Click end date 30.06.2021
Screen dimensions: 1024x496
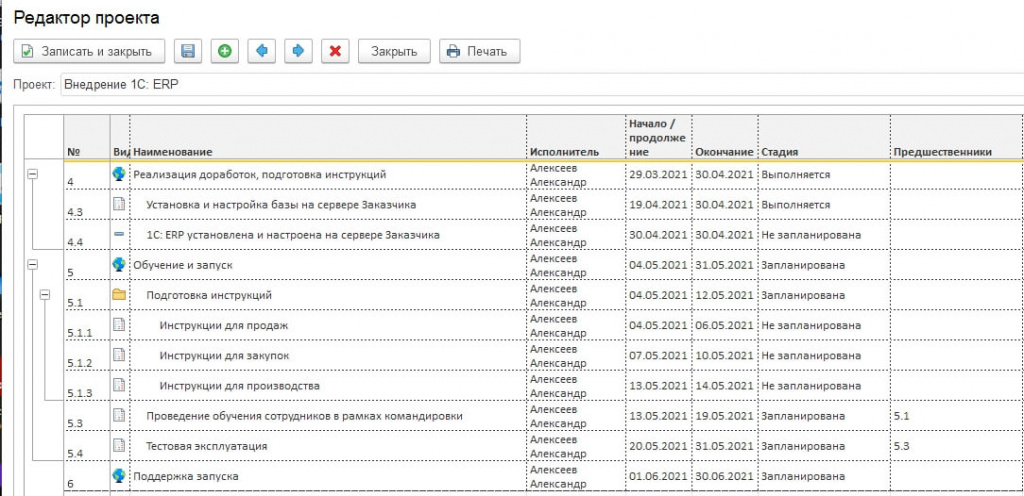point(724,476)
